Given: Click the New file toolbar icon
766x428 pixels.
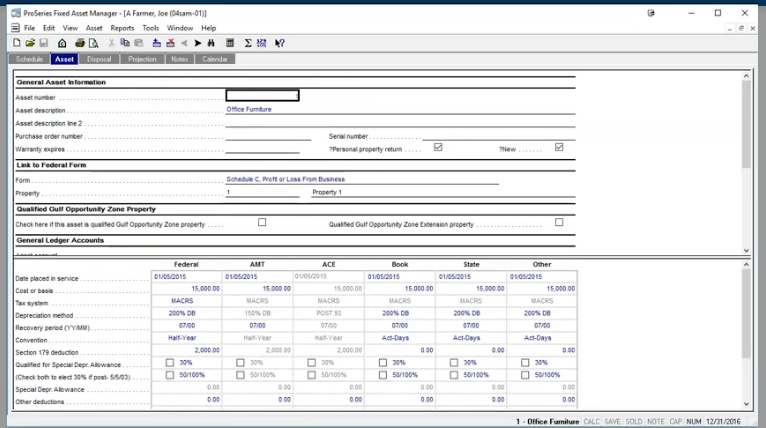Looking at the screenshot, I should tap(17, 43).
